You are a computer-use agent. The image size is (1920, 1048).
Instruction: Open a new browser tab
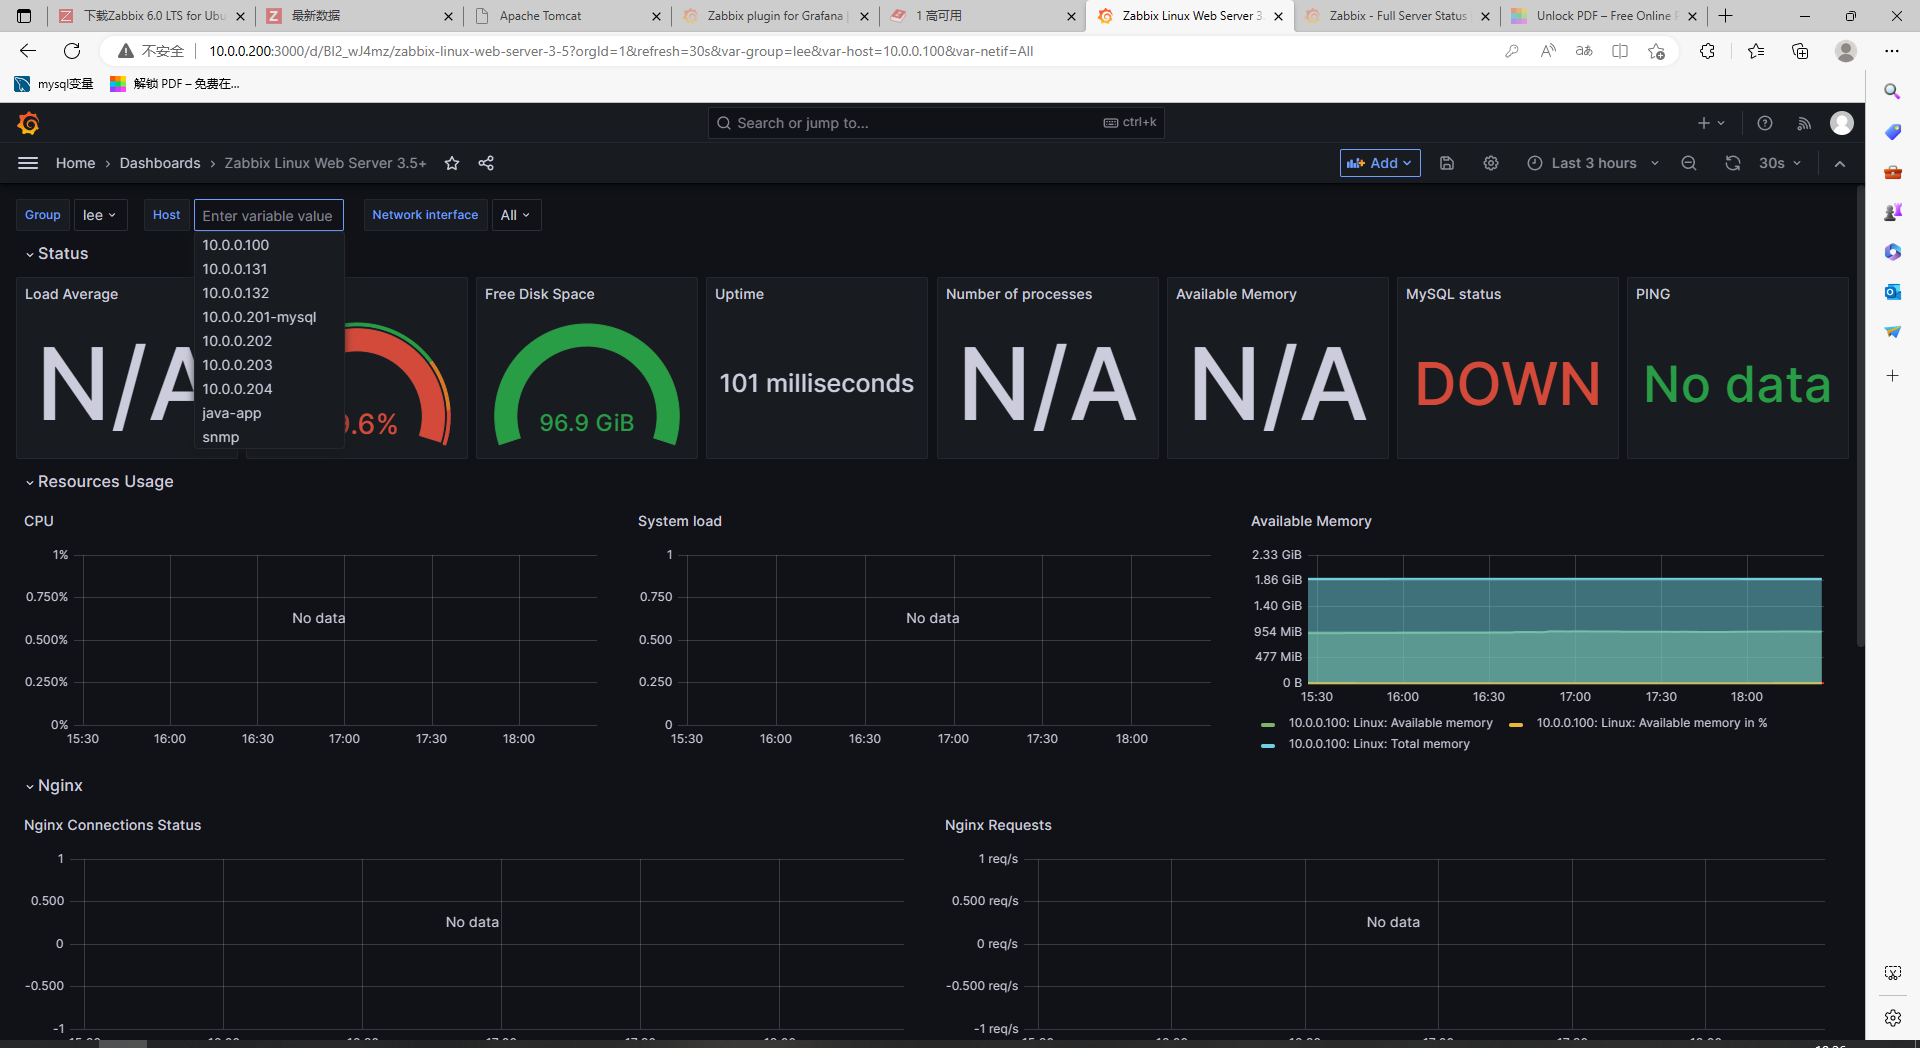click(1726, 16)
